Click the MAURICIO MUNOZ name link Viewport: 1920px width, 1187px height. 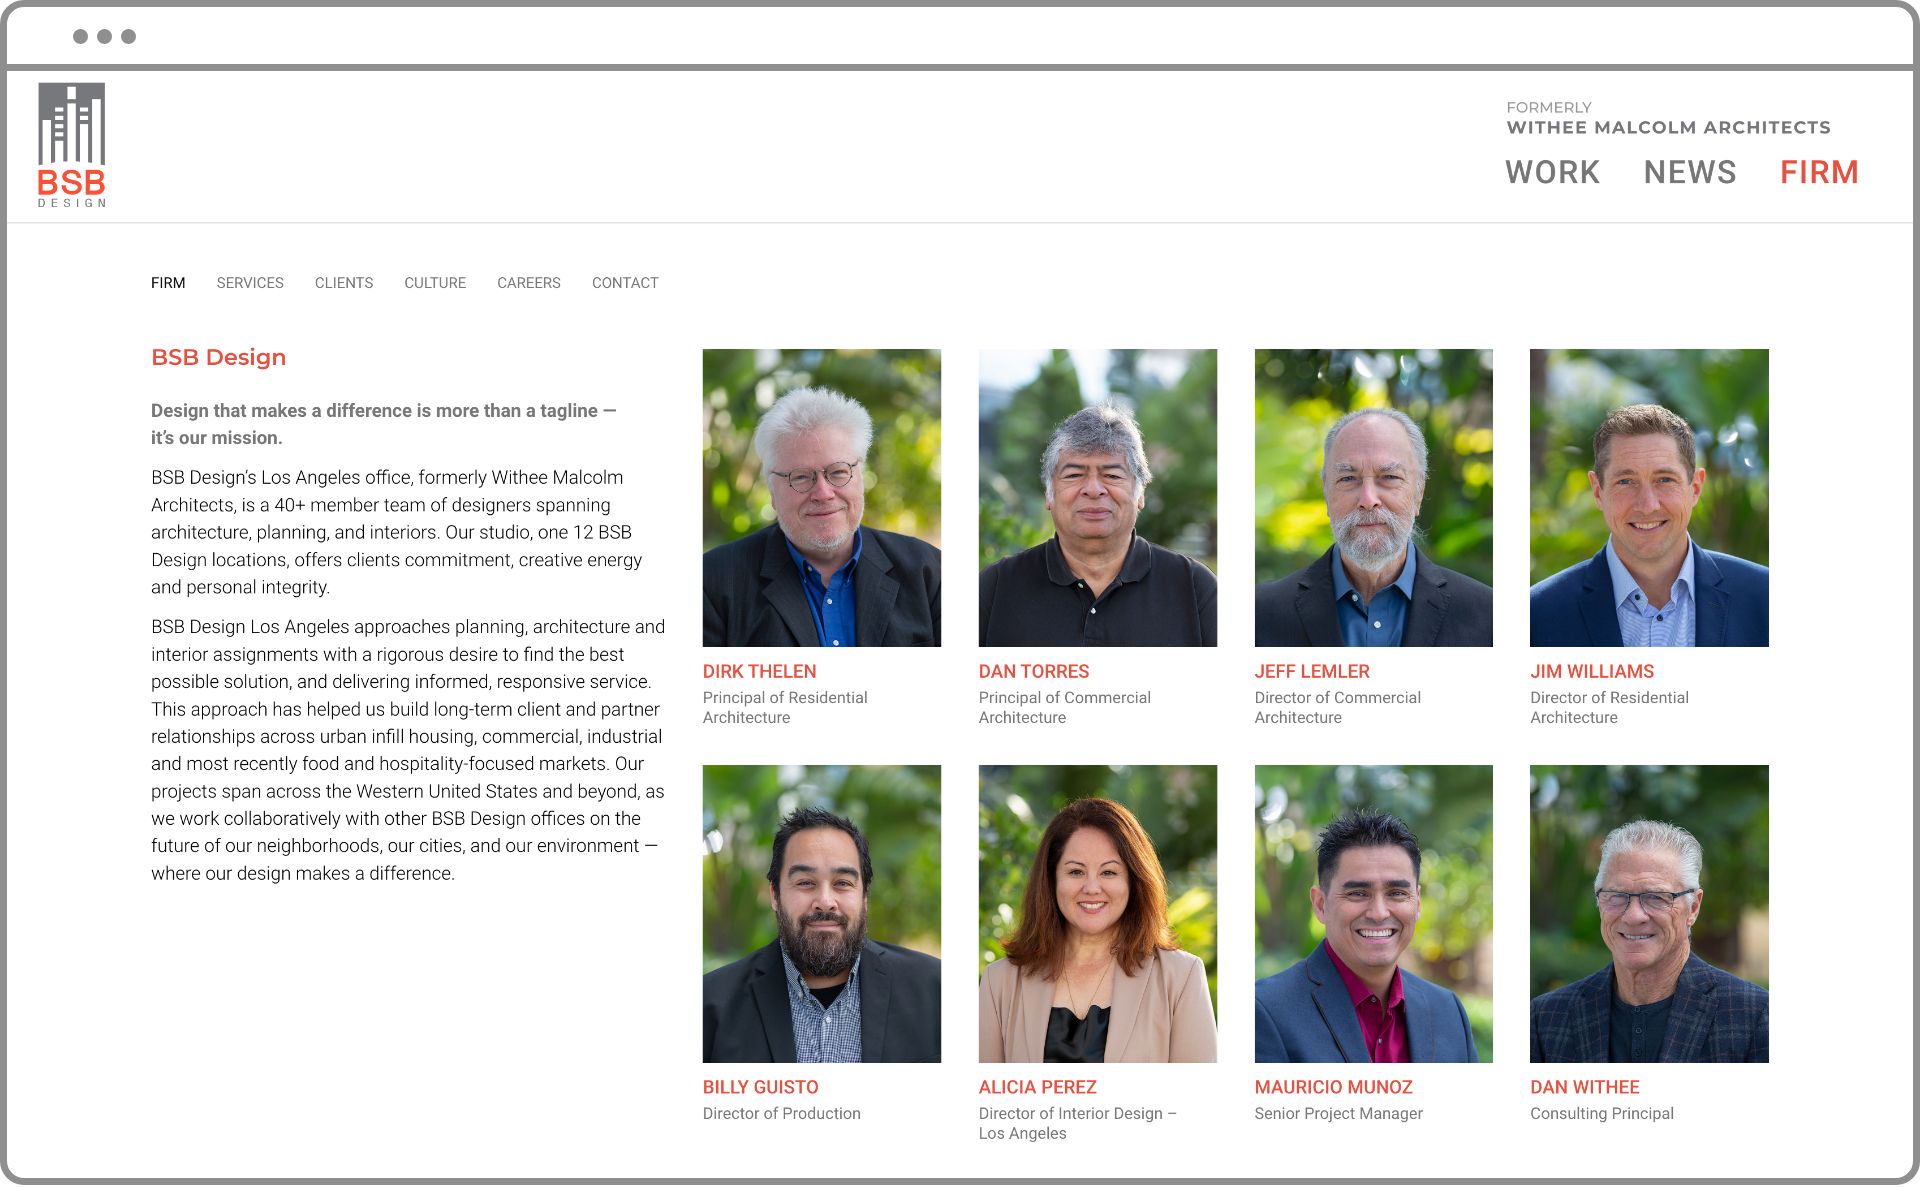click(x=1333, y=1087)
